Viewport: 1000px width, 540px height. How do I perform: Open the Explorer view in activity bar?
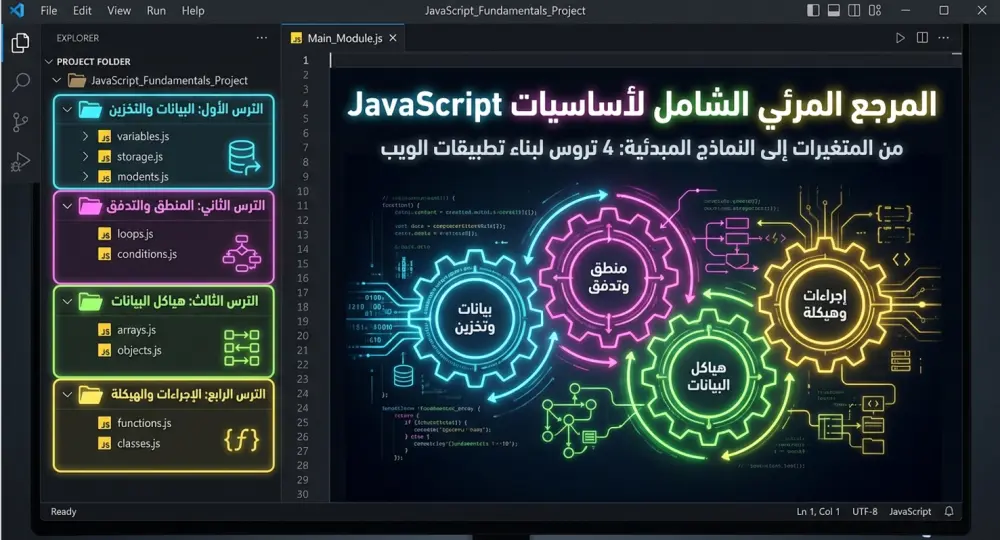coord(20,43)
